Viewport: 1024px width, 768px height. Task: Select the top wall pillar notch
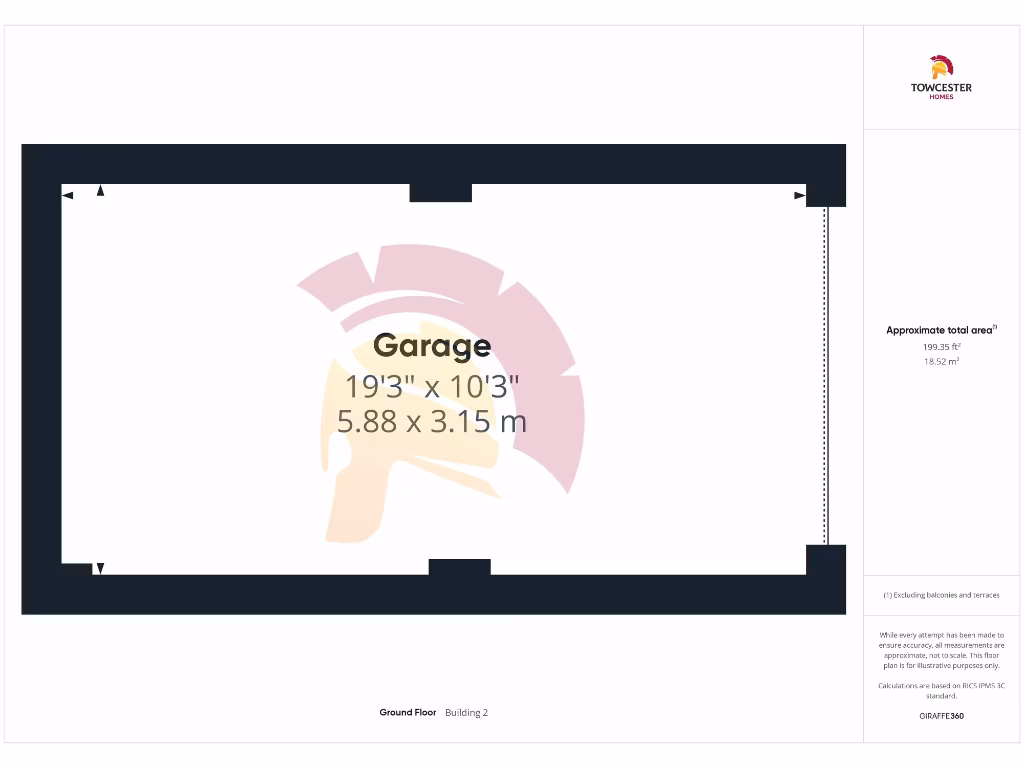[440, 192]
